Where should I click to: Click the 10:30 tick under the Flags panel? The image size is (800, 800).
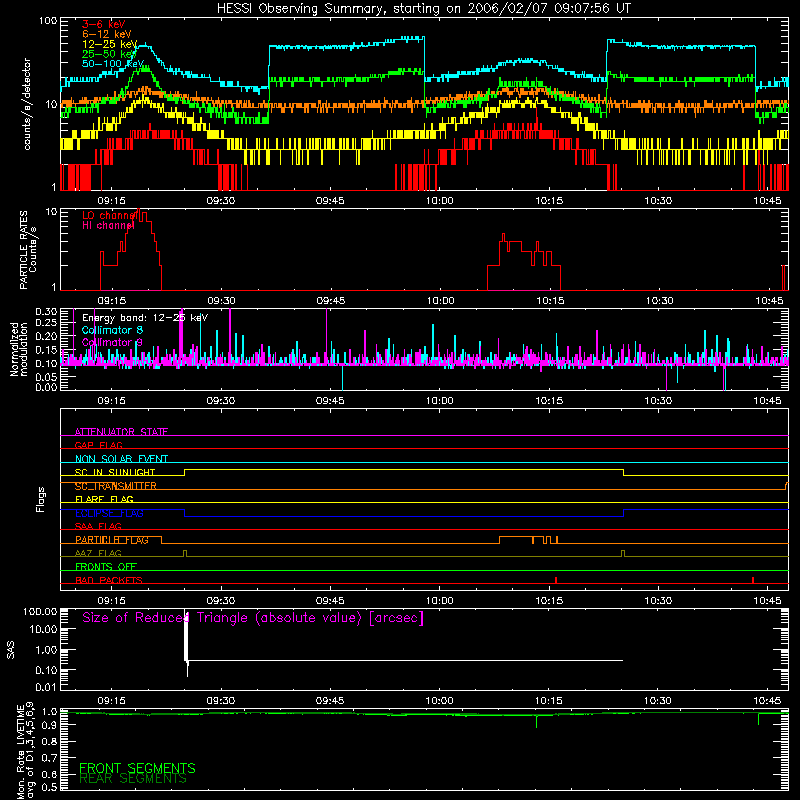coord(658,601)
